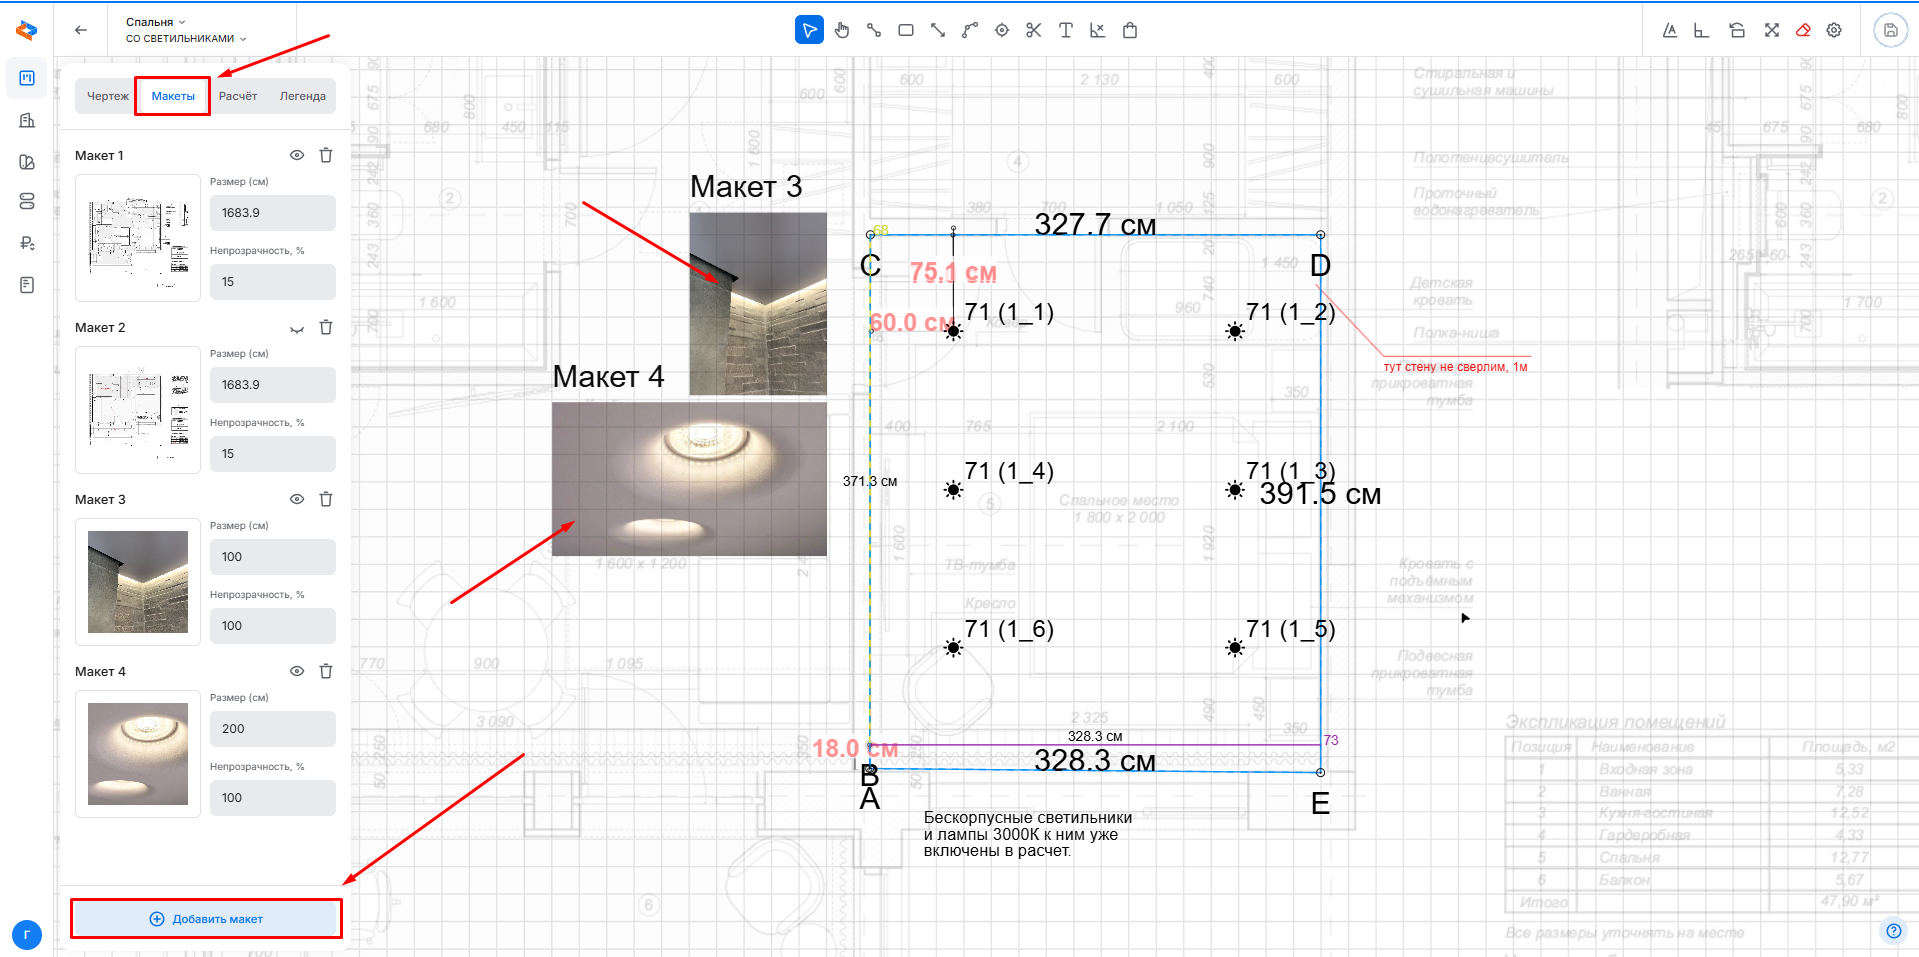Switch to the Расчёт tab

(238, 96)
